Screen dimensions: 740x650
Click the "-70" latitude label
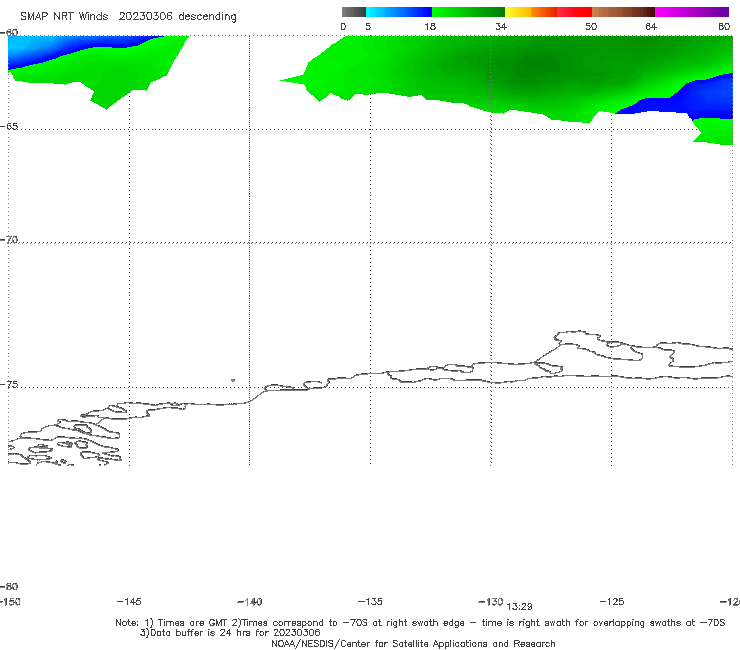9,240
